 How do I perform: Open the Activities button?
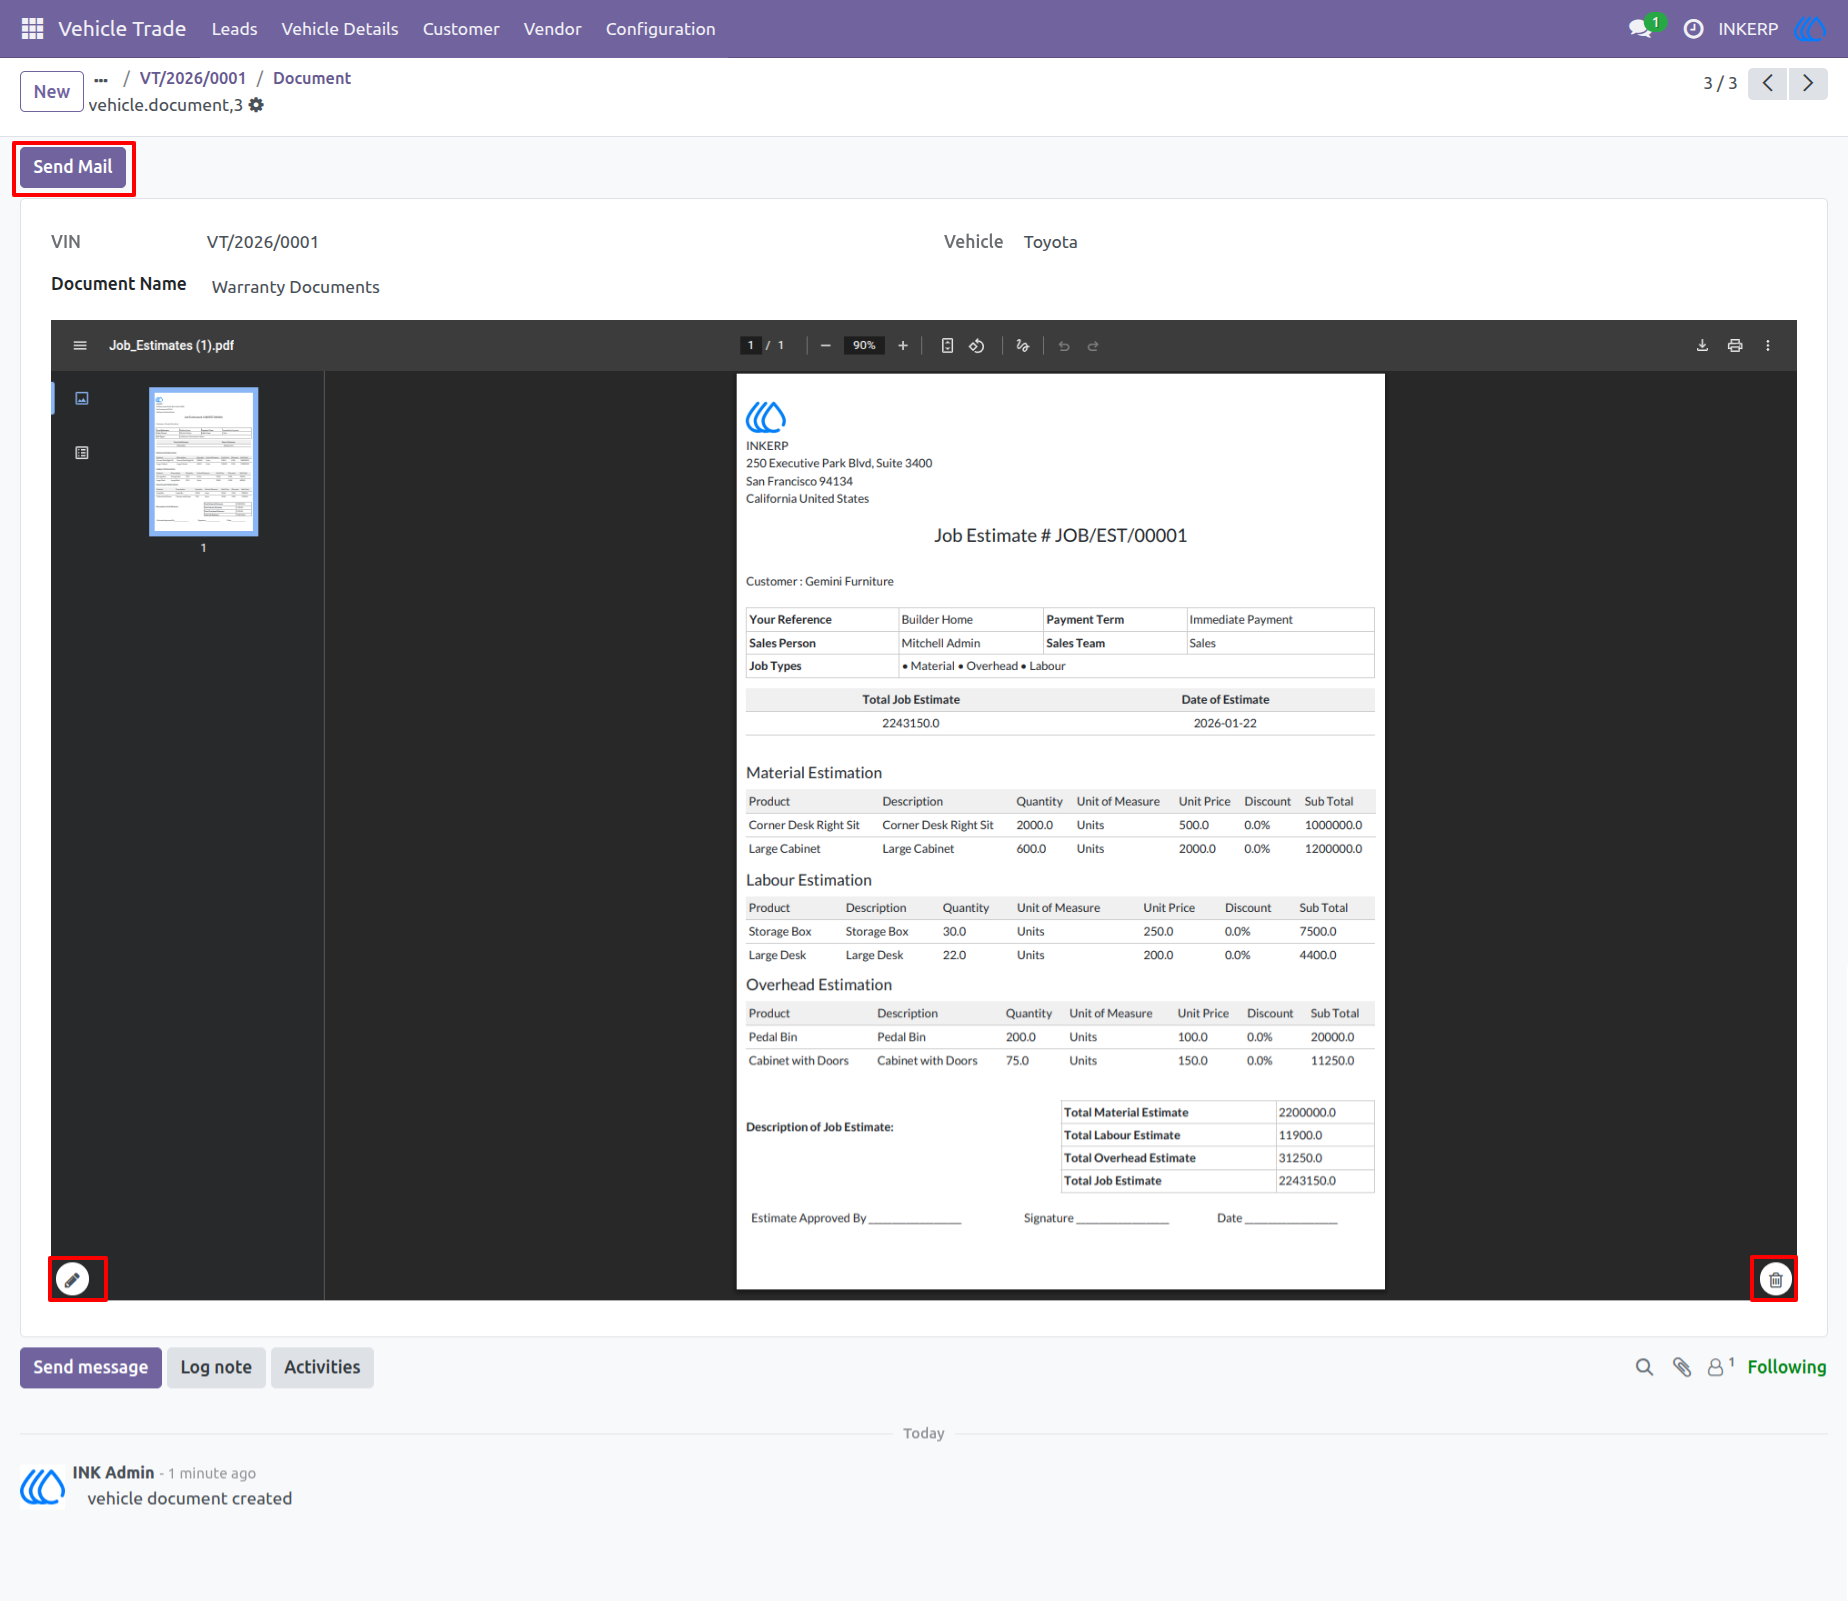click(322, 1367)
